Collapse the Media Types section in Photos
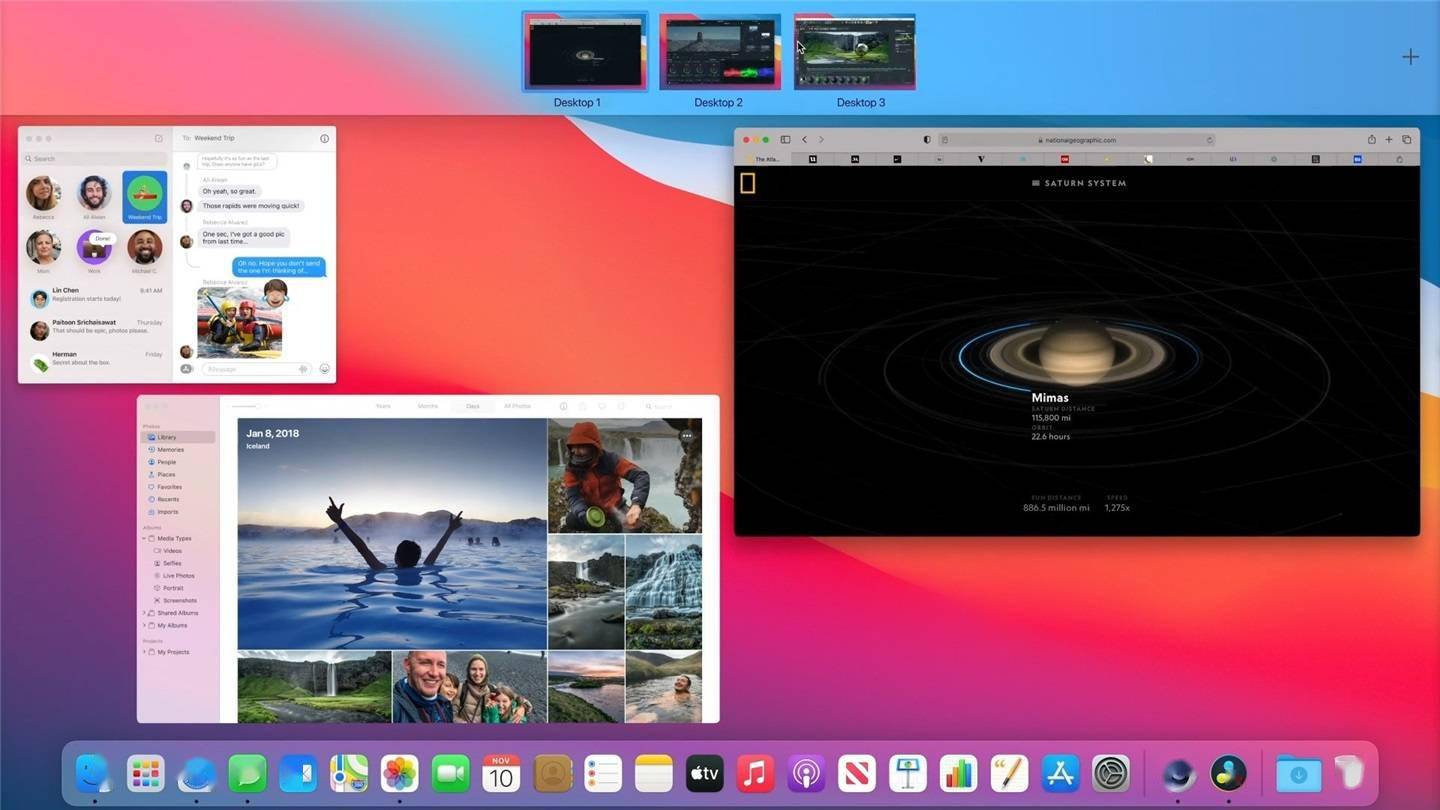Screen dimensions: 1440x810 145,538
